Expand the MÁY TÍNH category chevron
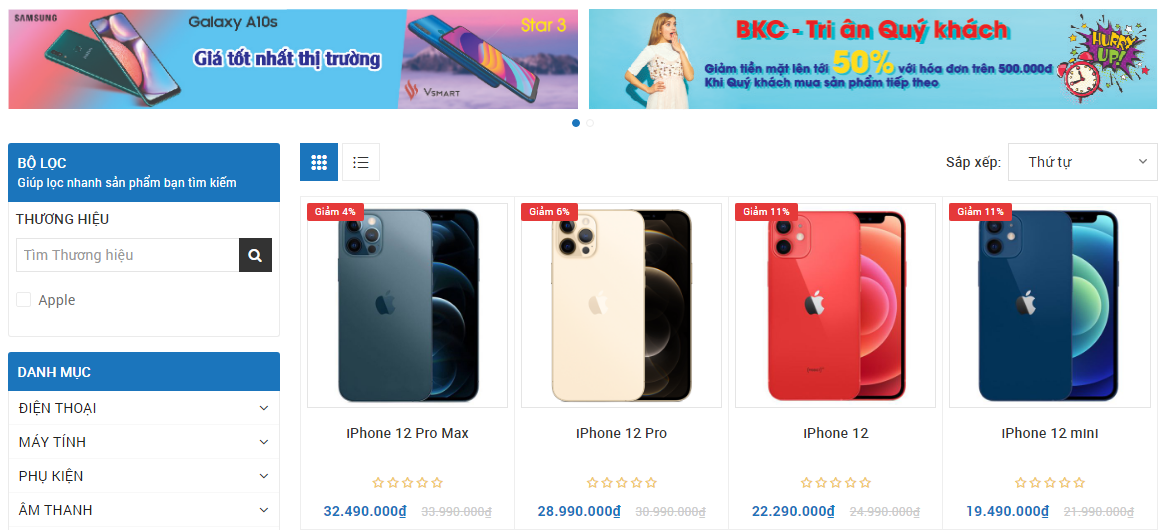This screenshot has width=1164, height=530. (264, 442)
